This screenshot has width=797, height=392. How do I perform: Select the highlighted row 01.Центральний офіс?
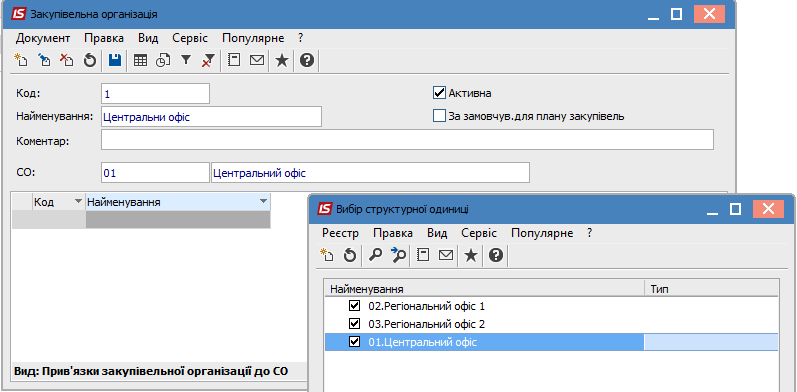click(x=551, y=342)
